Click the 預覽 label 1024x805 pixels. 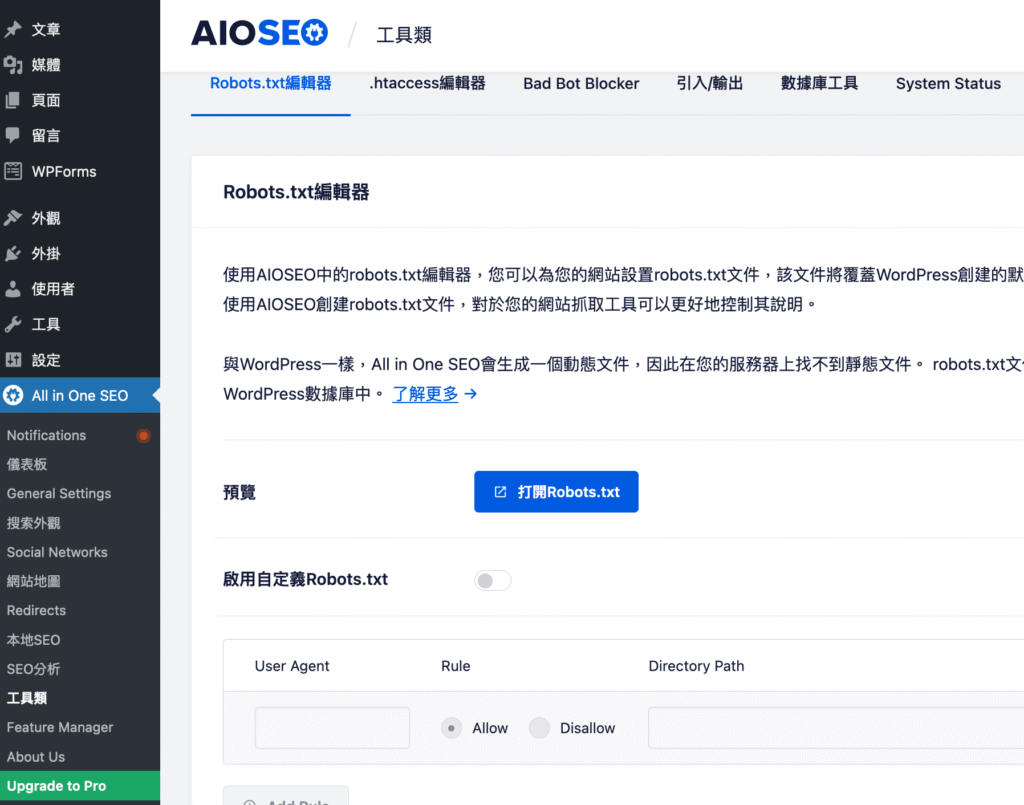pyautogui.click(x=239, y=492)
